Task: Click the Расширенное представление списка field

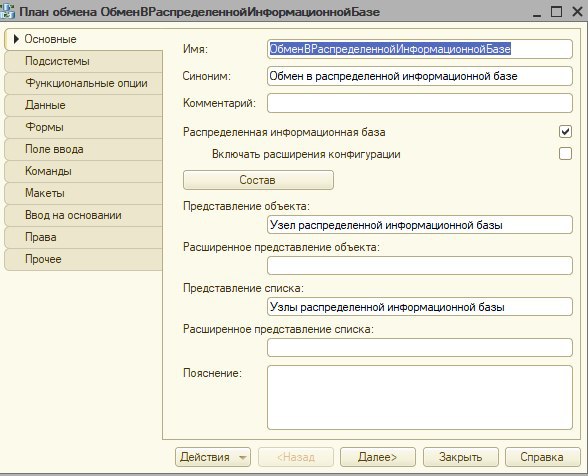Action: pos(420,348)
